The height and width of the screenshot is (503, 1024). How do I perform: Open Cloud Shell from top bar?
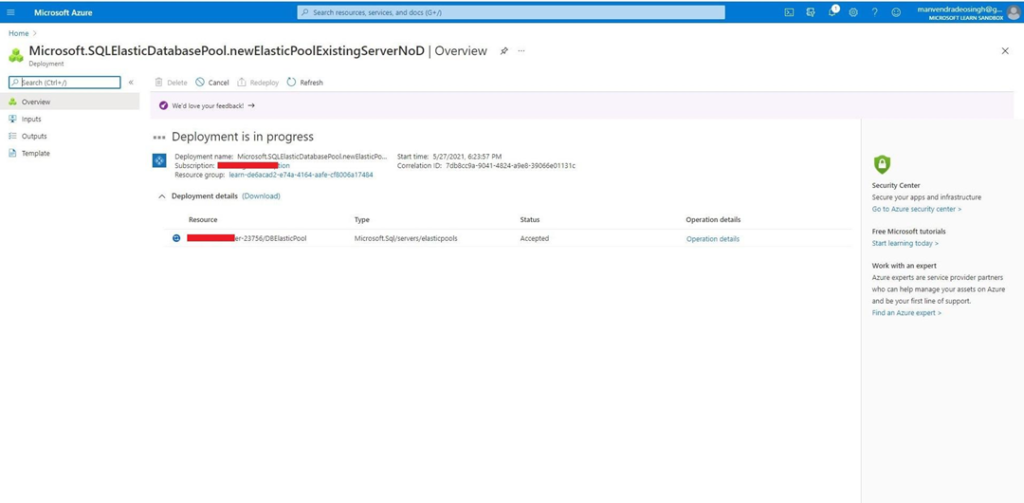pyautogui.click(x=789, y=12)
